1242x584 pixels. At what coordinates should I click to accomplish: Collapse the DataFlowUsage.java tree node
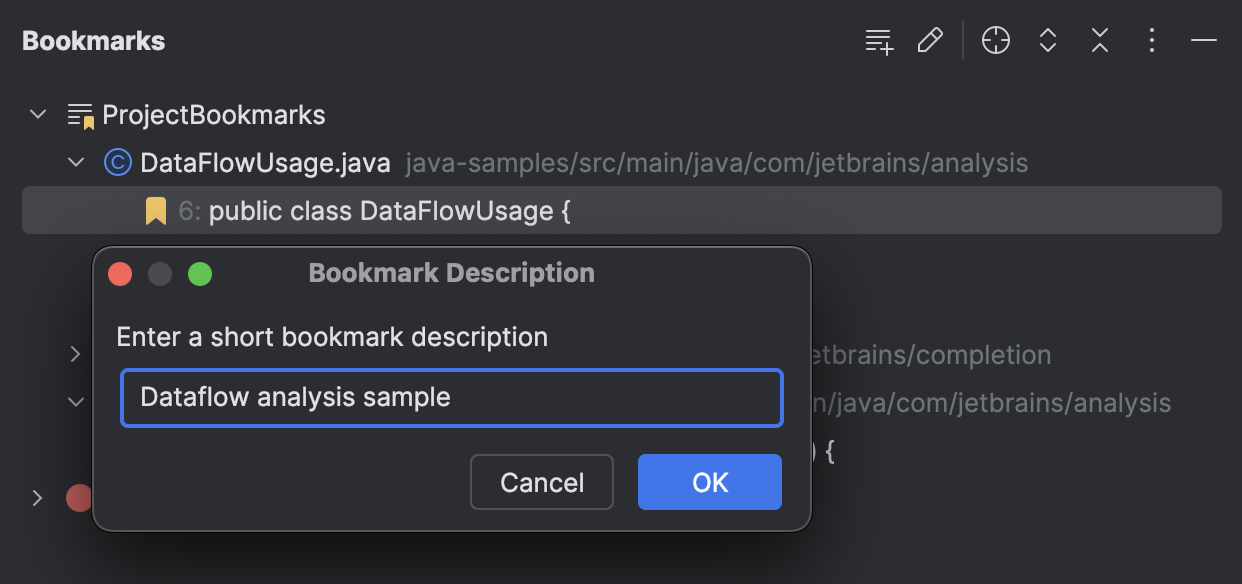pyautogui.click(x=76, y=162)
